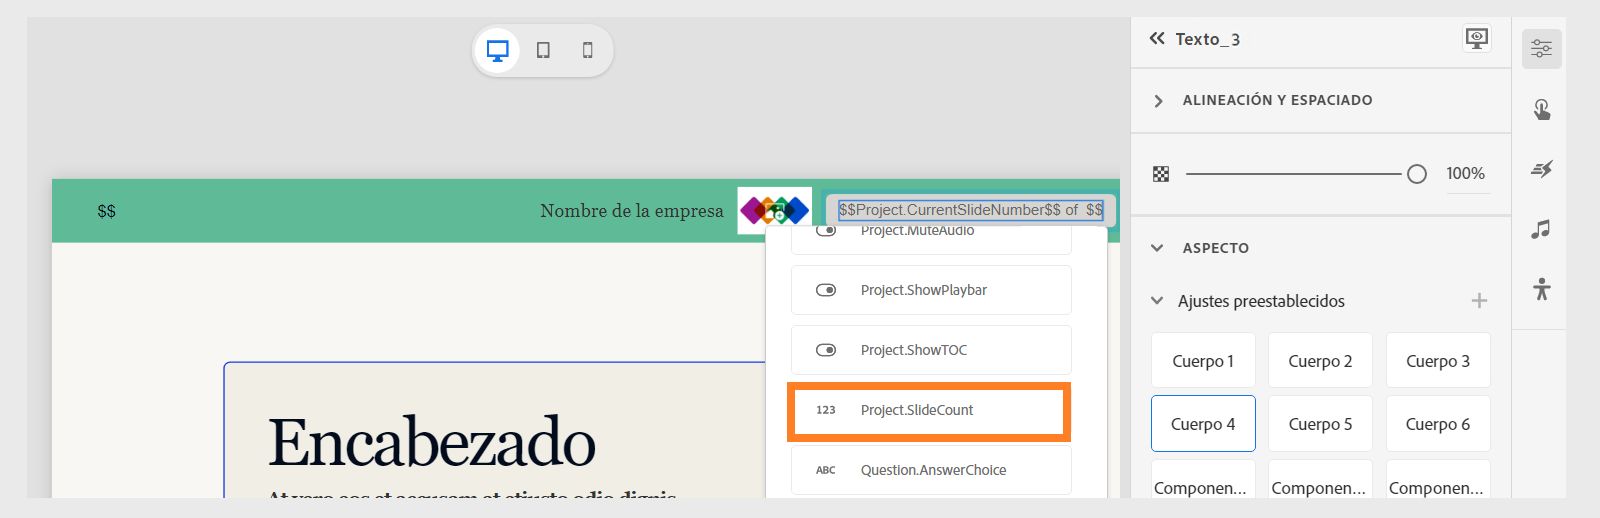Open the animations panel icon
Screen dimensions: 1600x518
[1541, 169]
